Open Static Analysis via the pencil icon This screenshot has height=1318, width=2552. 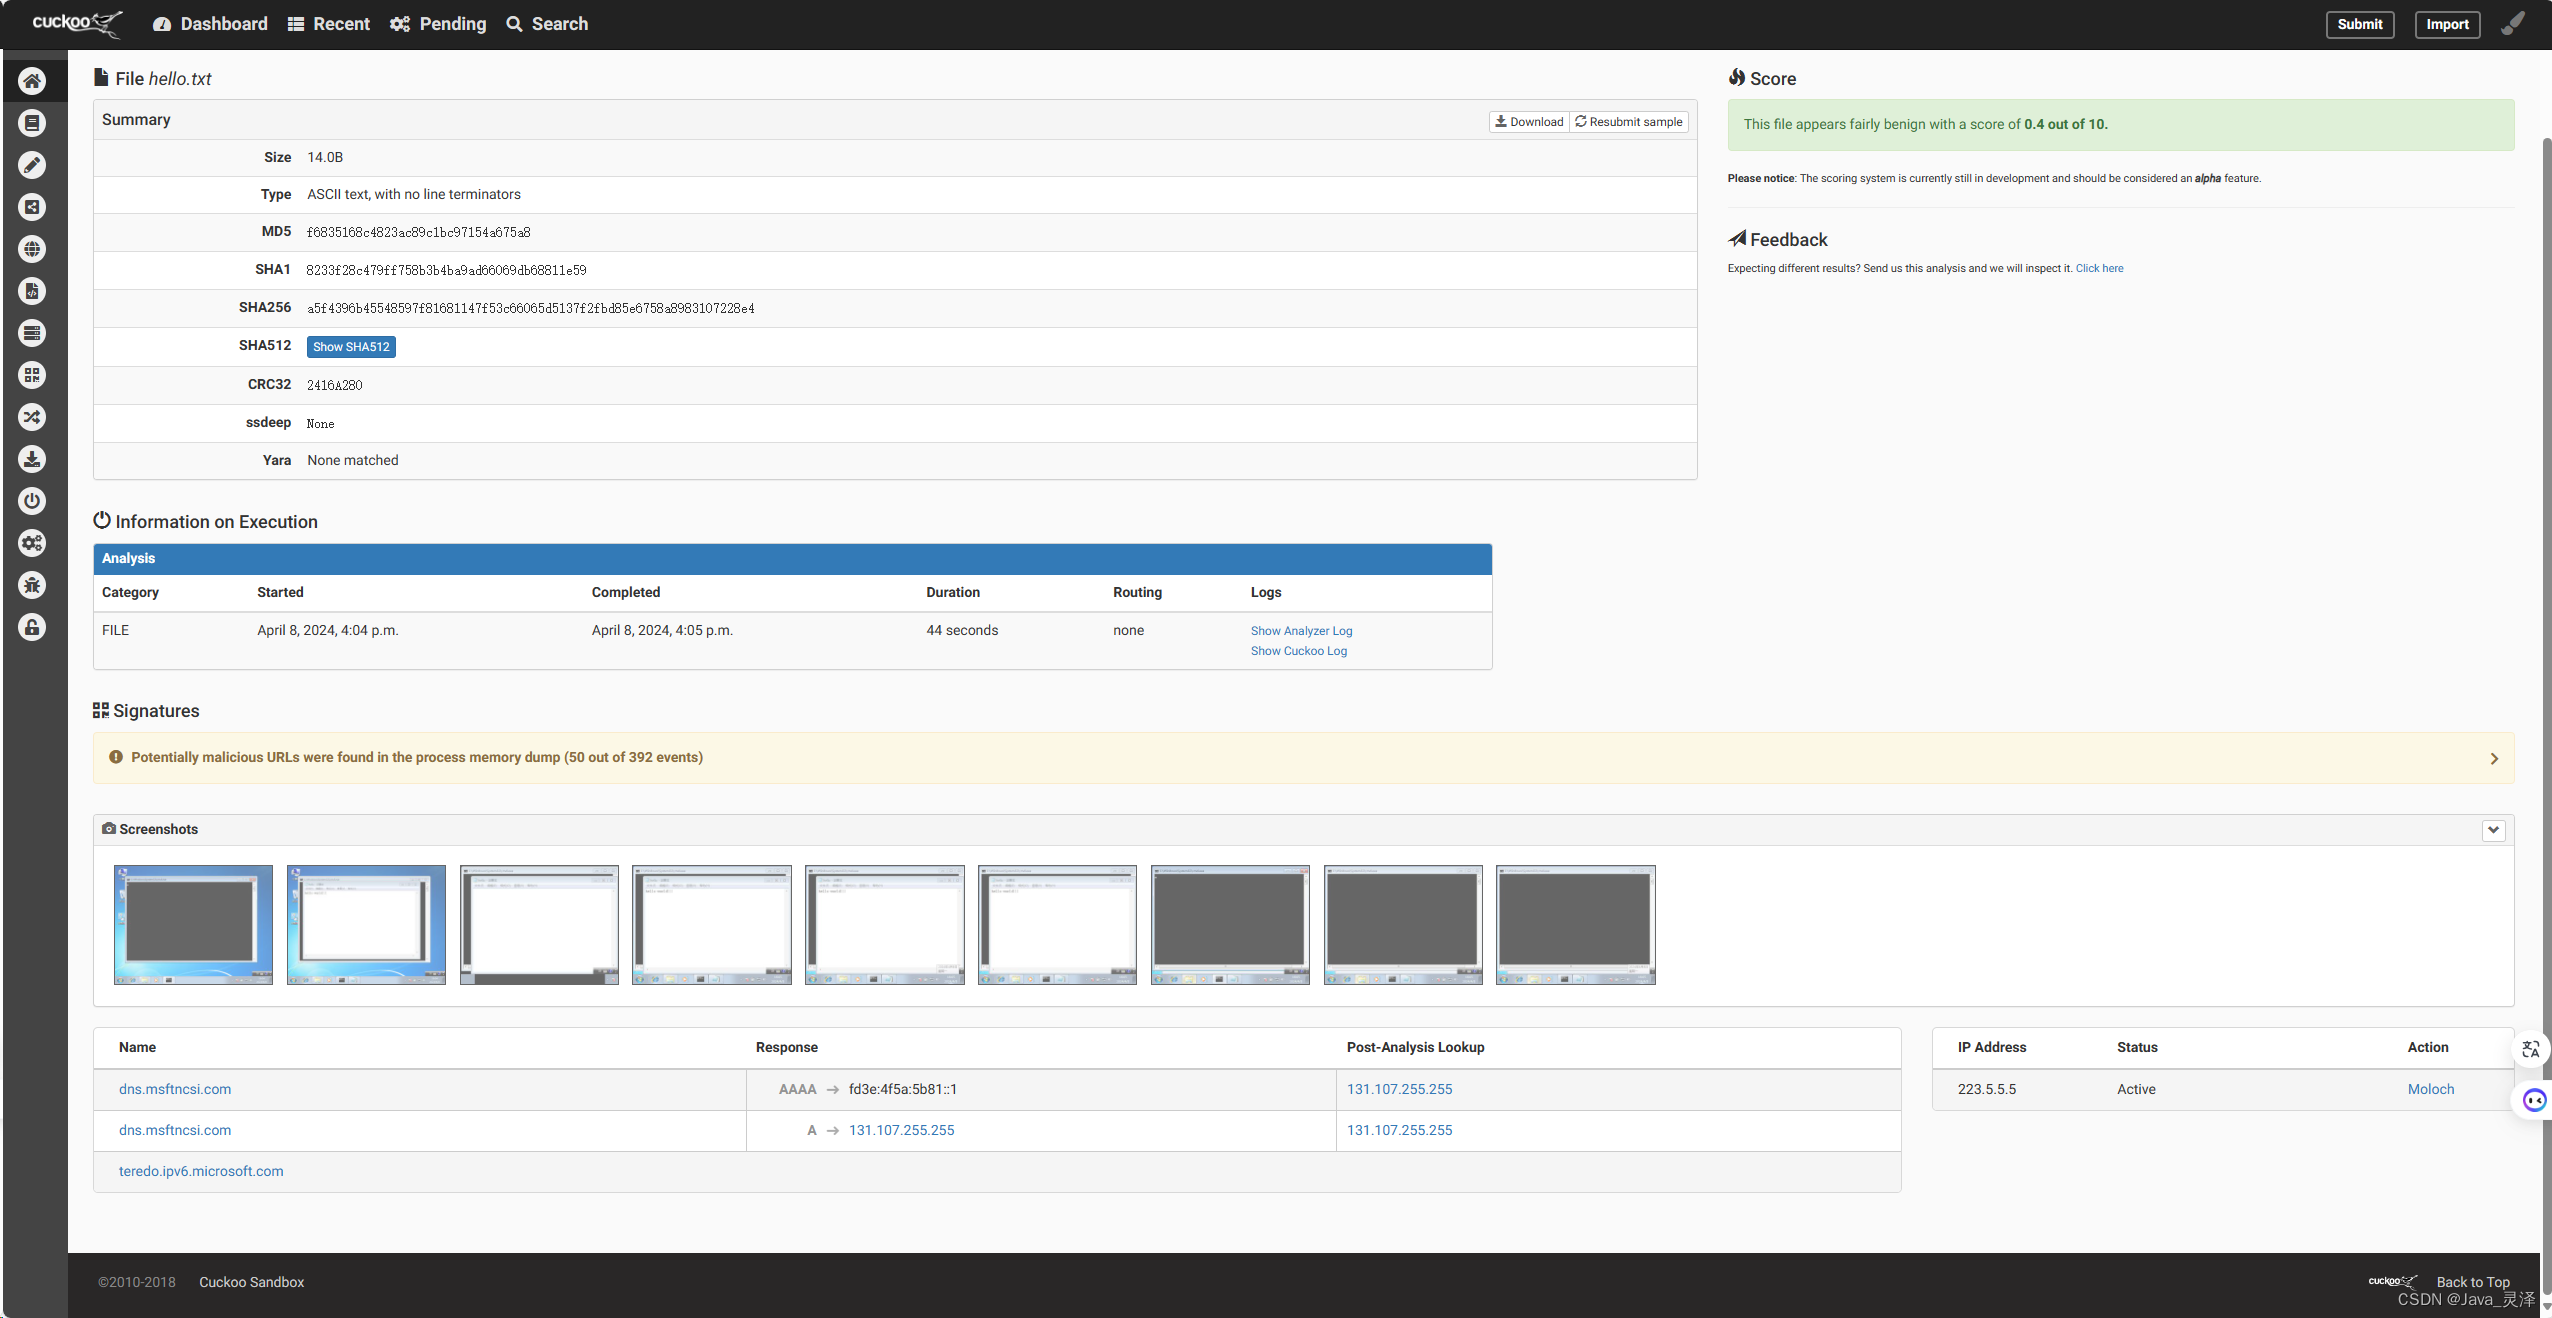pyautogui.click(x=32, y=165)
